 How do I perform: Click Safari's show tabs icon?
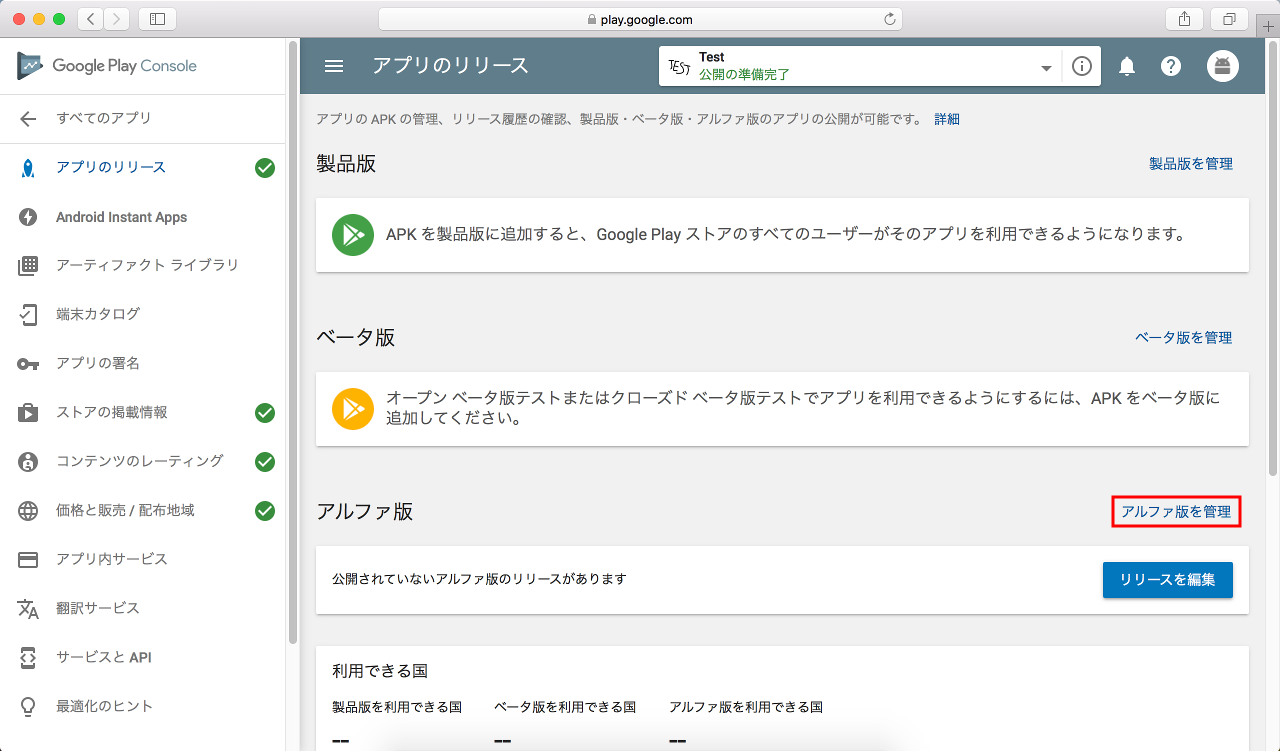[1229, 18]
